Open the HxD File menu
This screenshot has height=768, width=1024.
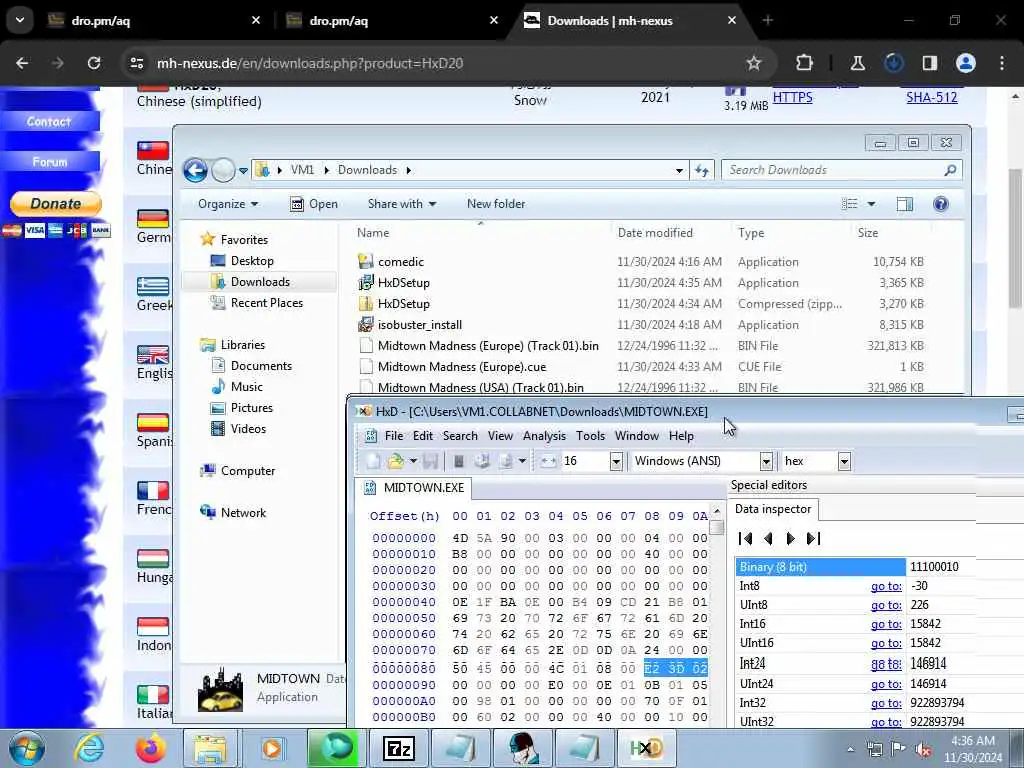coord(394,436)
